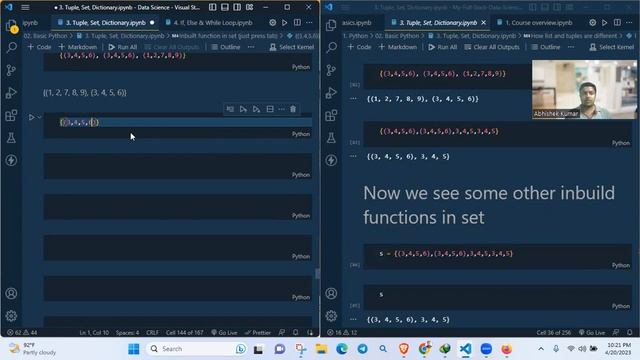Open Manage gear in left VS Code window

coord(11,316)
